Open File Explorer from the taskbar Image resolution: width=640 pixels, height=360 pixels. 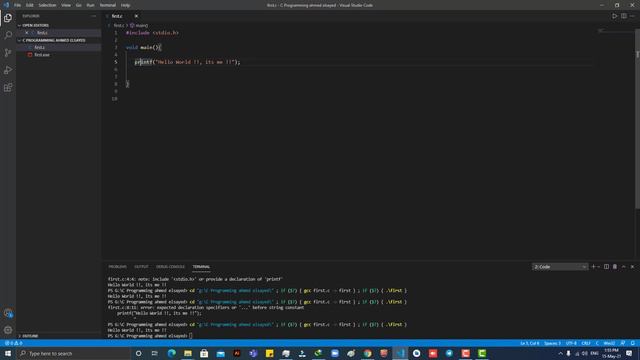(188, 353)
